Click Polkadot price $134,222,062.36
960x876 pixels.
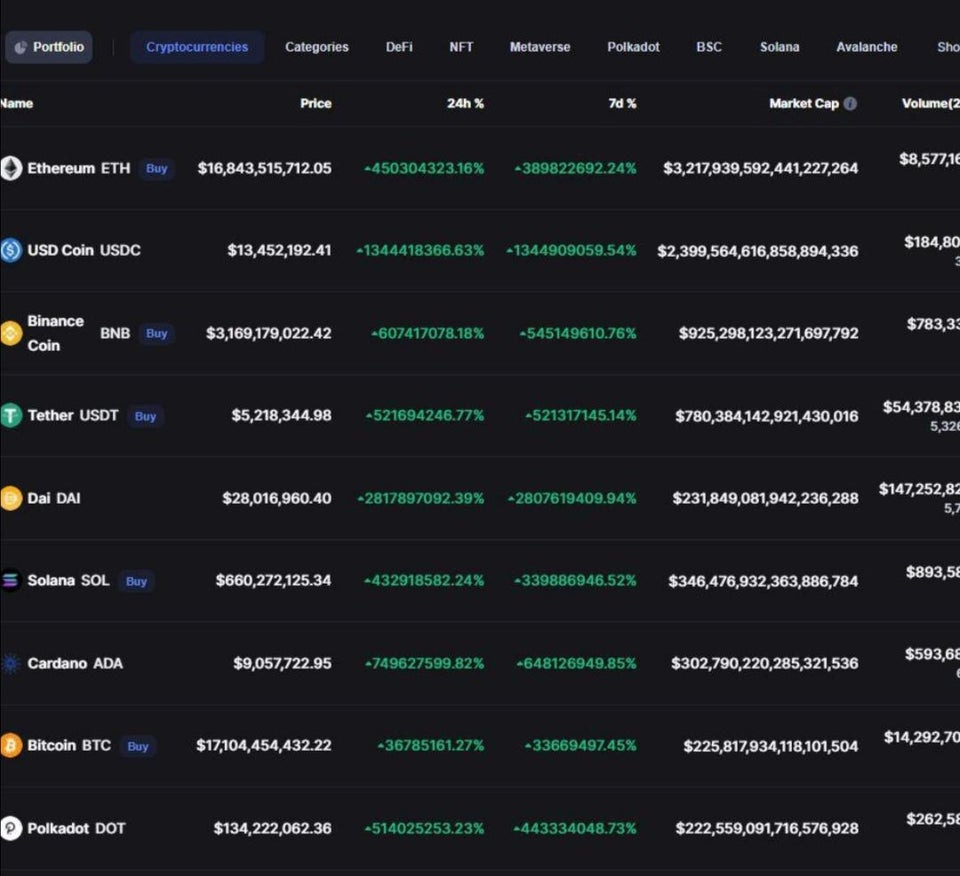272,828
